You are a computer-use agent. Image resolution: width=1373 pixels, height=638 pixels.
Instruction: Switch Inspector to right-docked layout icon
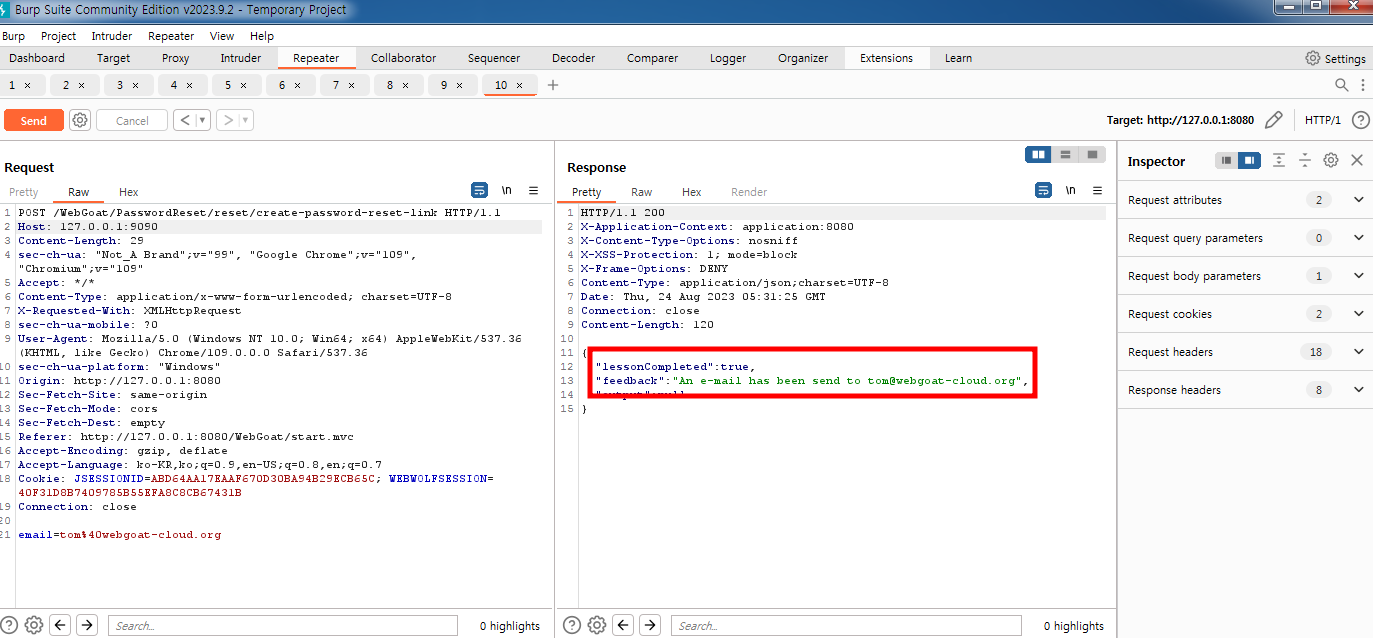(x=1249, y=160)
